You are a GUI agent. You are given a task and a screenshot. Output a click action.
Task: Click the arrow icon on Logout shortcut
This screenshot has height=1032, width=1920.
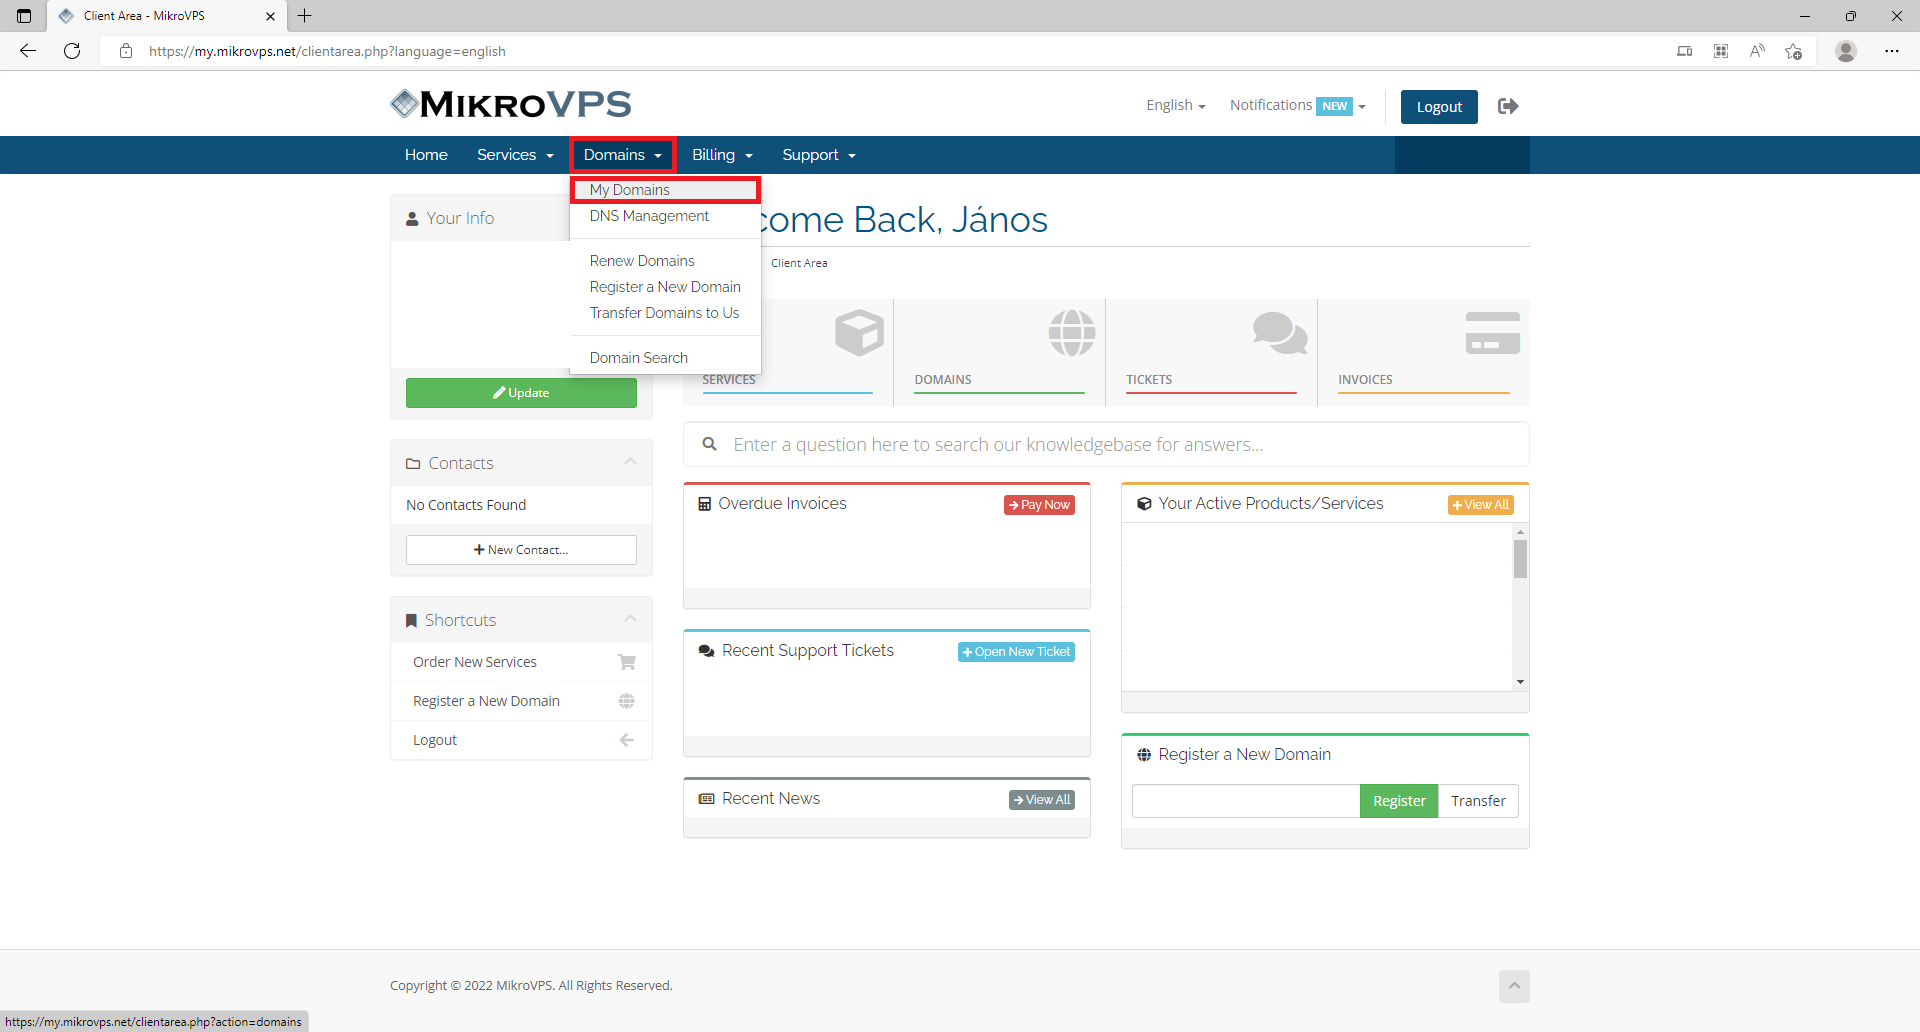[627, 740]
